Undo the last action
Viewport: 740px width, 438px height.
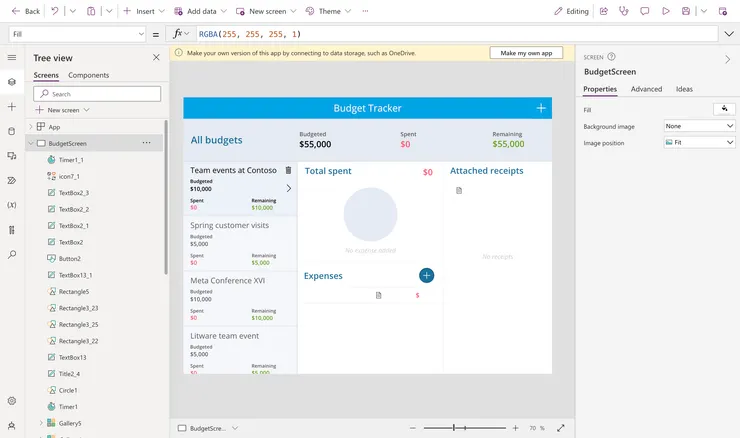pyautogui.click(x=55, y=11)
